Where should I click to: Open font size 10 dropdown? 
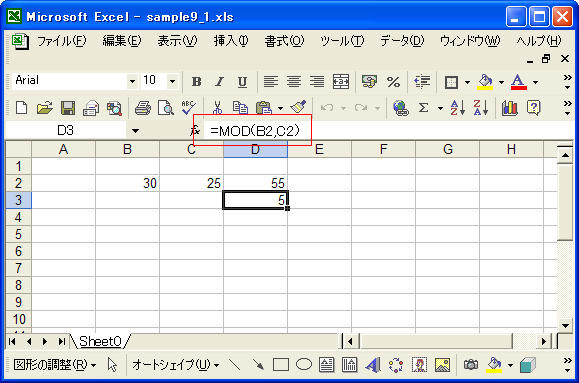tap(172, 81)
